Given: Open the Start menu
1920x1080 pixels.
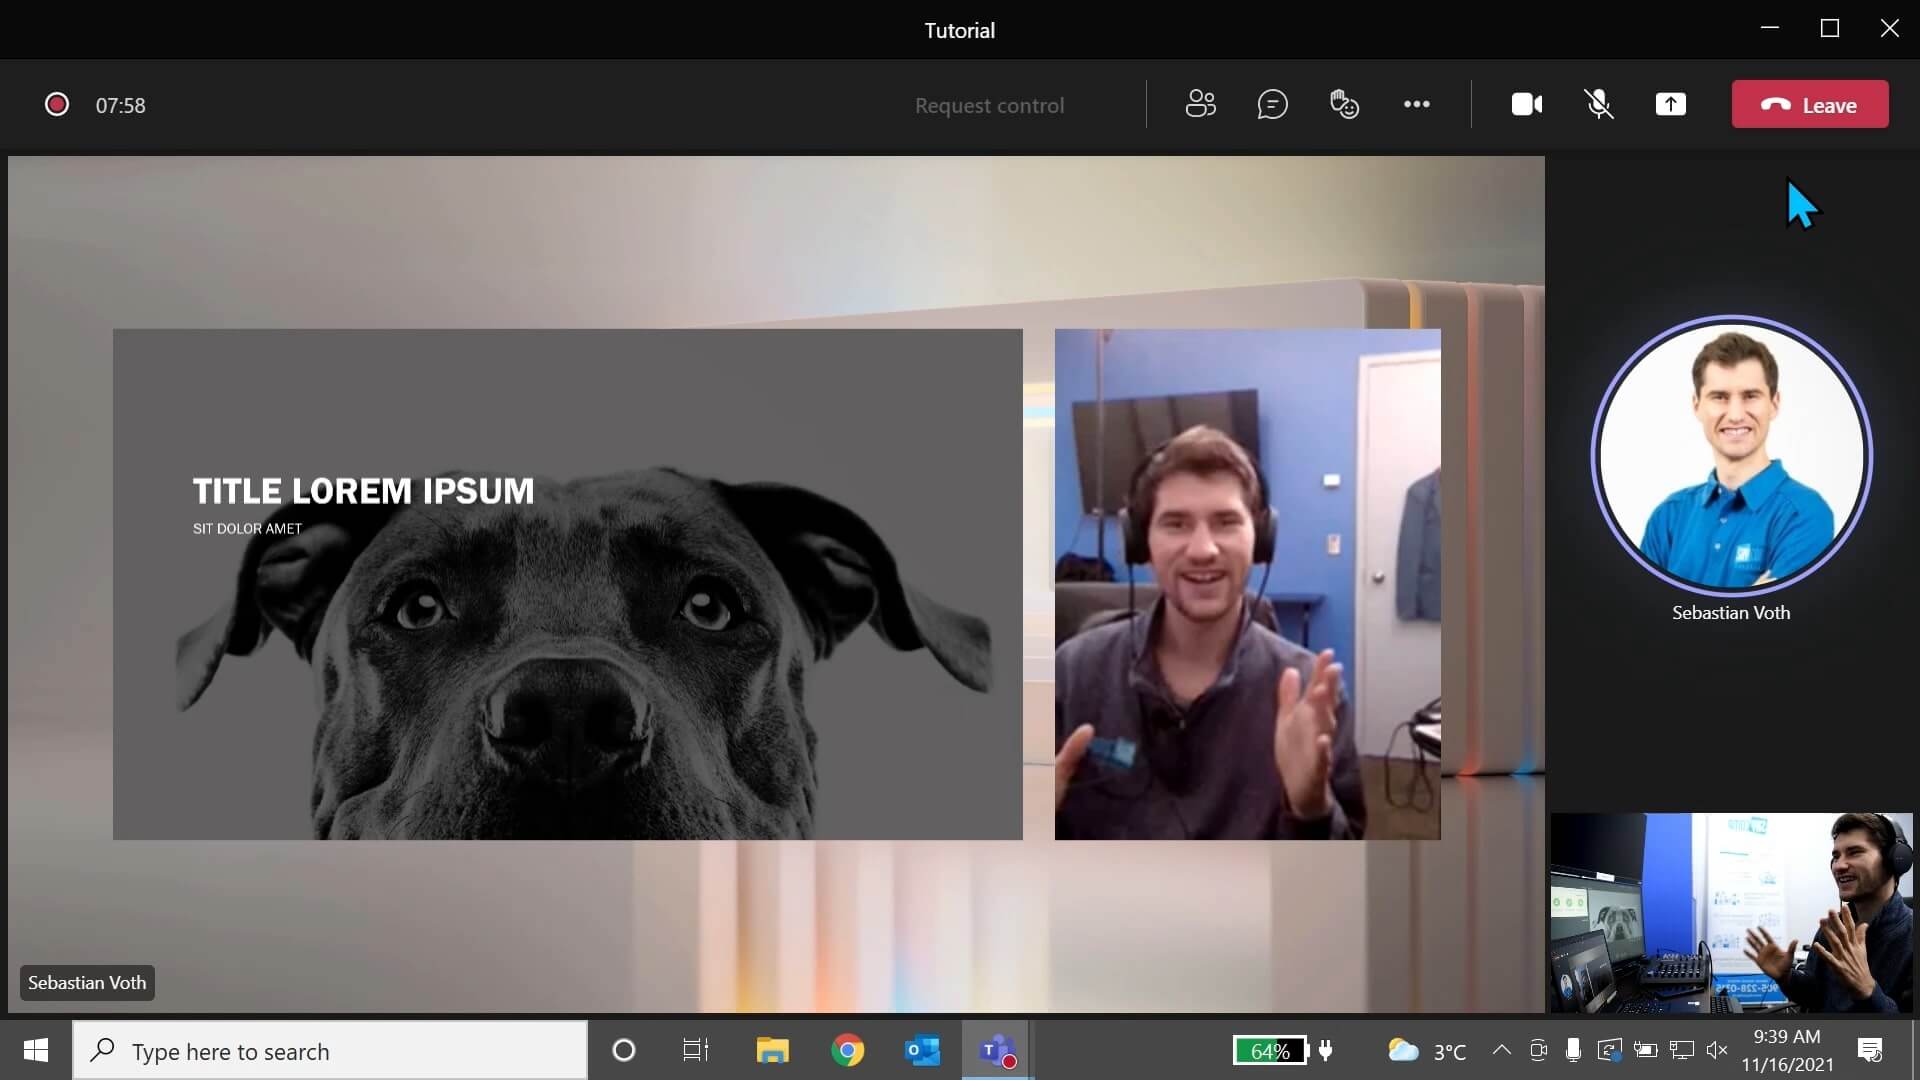Looking at the screenshot, I should tap(34, 1050).
